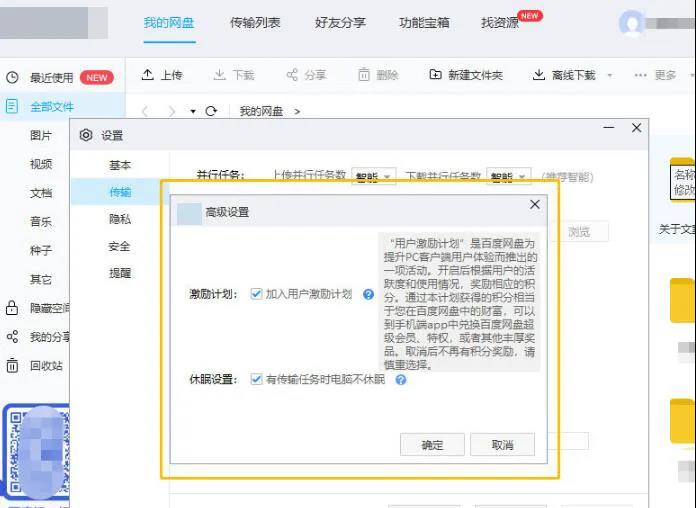The image size is (696, 508).
Task: Click the lock icon for 隐藏空间
Action: (x=12, y=308)
